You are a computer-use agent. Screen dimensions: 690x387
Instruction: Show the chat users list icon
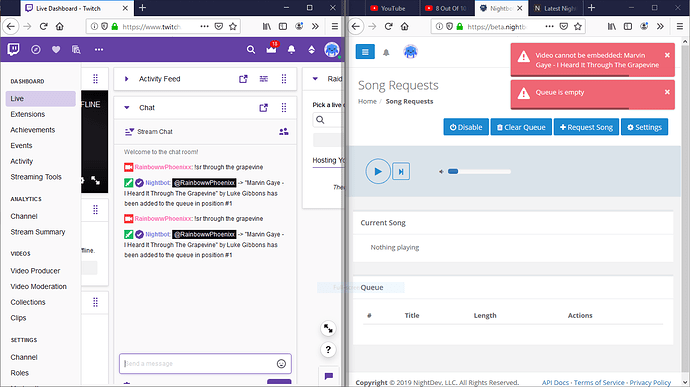[284, 131]
